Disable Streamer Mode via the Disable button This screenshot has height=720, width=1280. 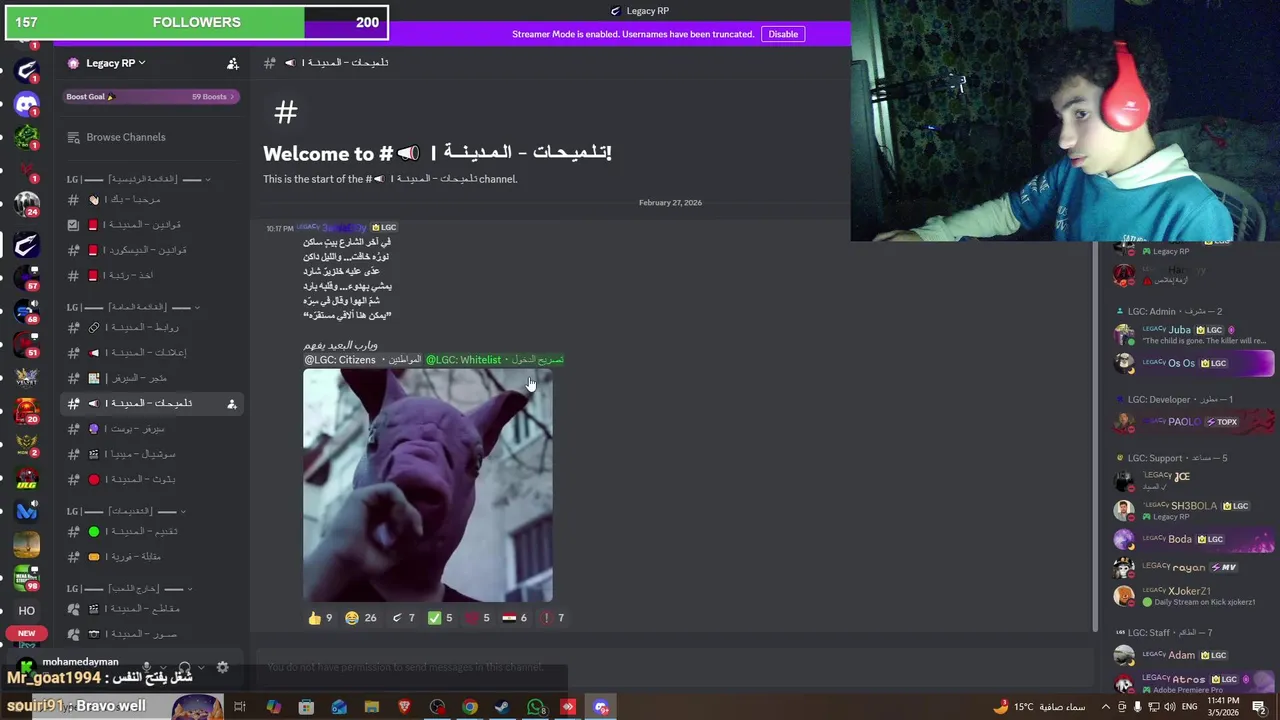click(783, 34)
